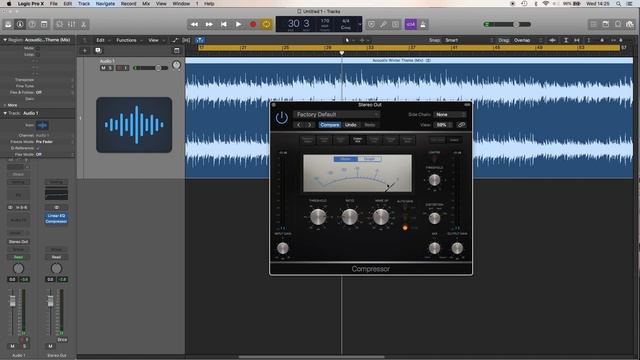
Task: Mute Audio 1 track header M button
Action: (103, 68)
